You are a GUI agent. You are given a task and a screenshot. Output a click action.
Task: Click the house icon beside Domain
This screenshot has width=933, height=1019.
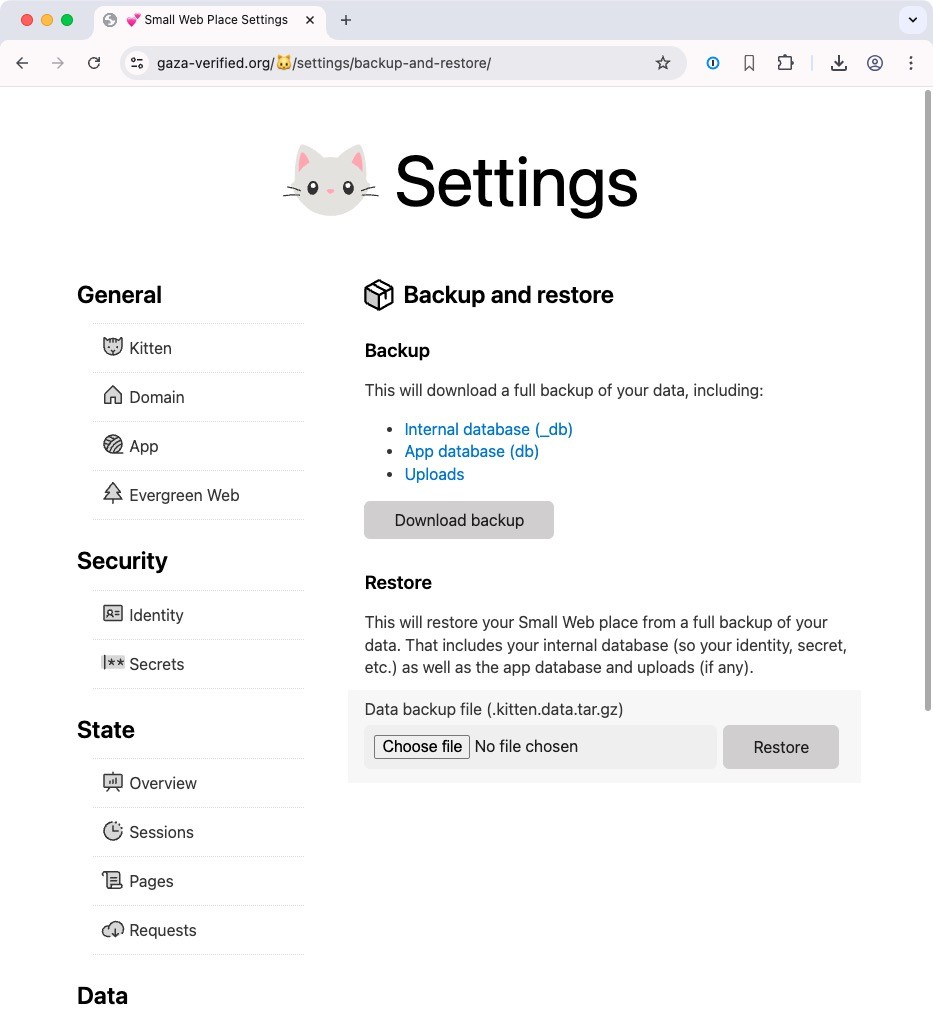coord(113,396)
